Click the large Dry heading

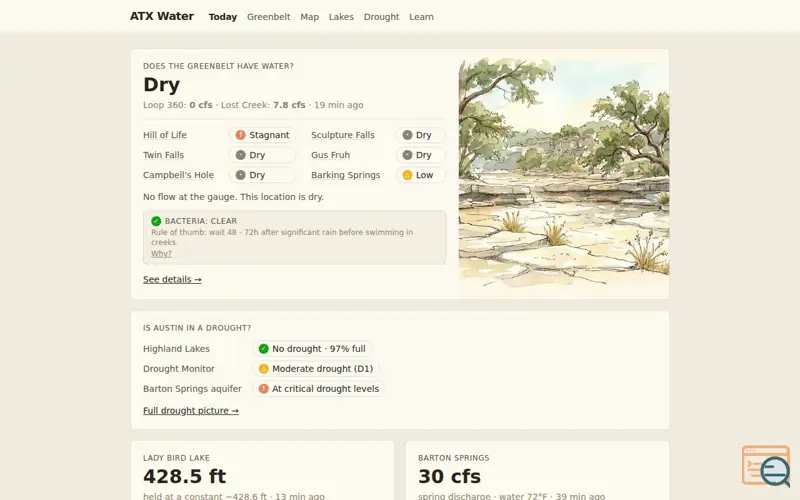coord(161,84)
